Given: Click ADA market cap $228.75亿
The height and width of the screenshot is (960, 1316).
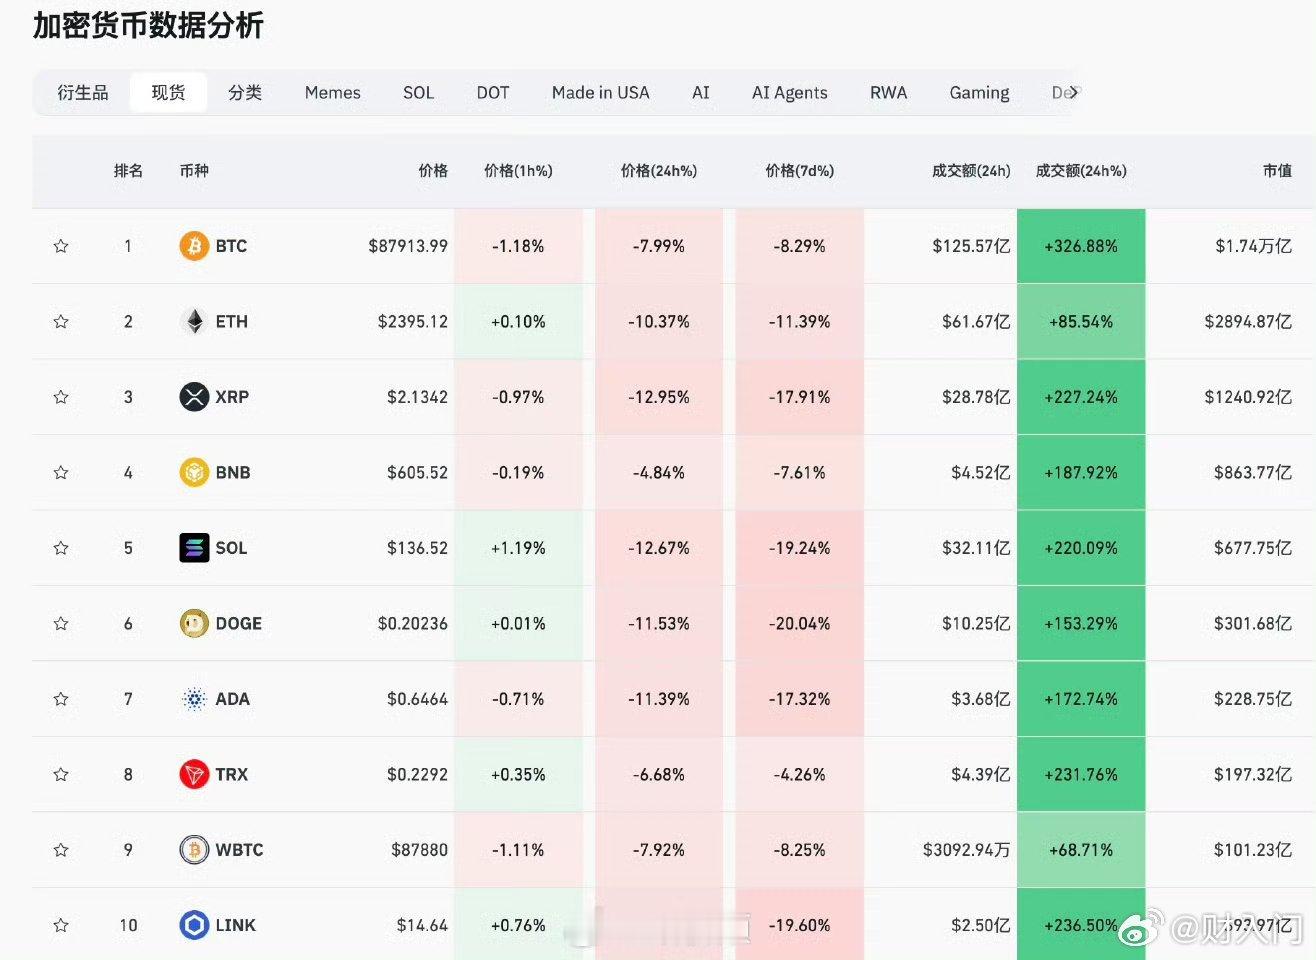Looking at the screenshot, I should 1253,699.
